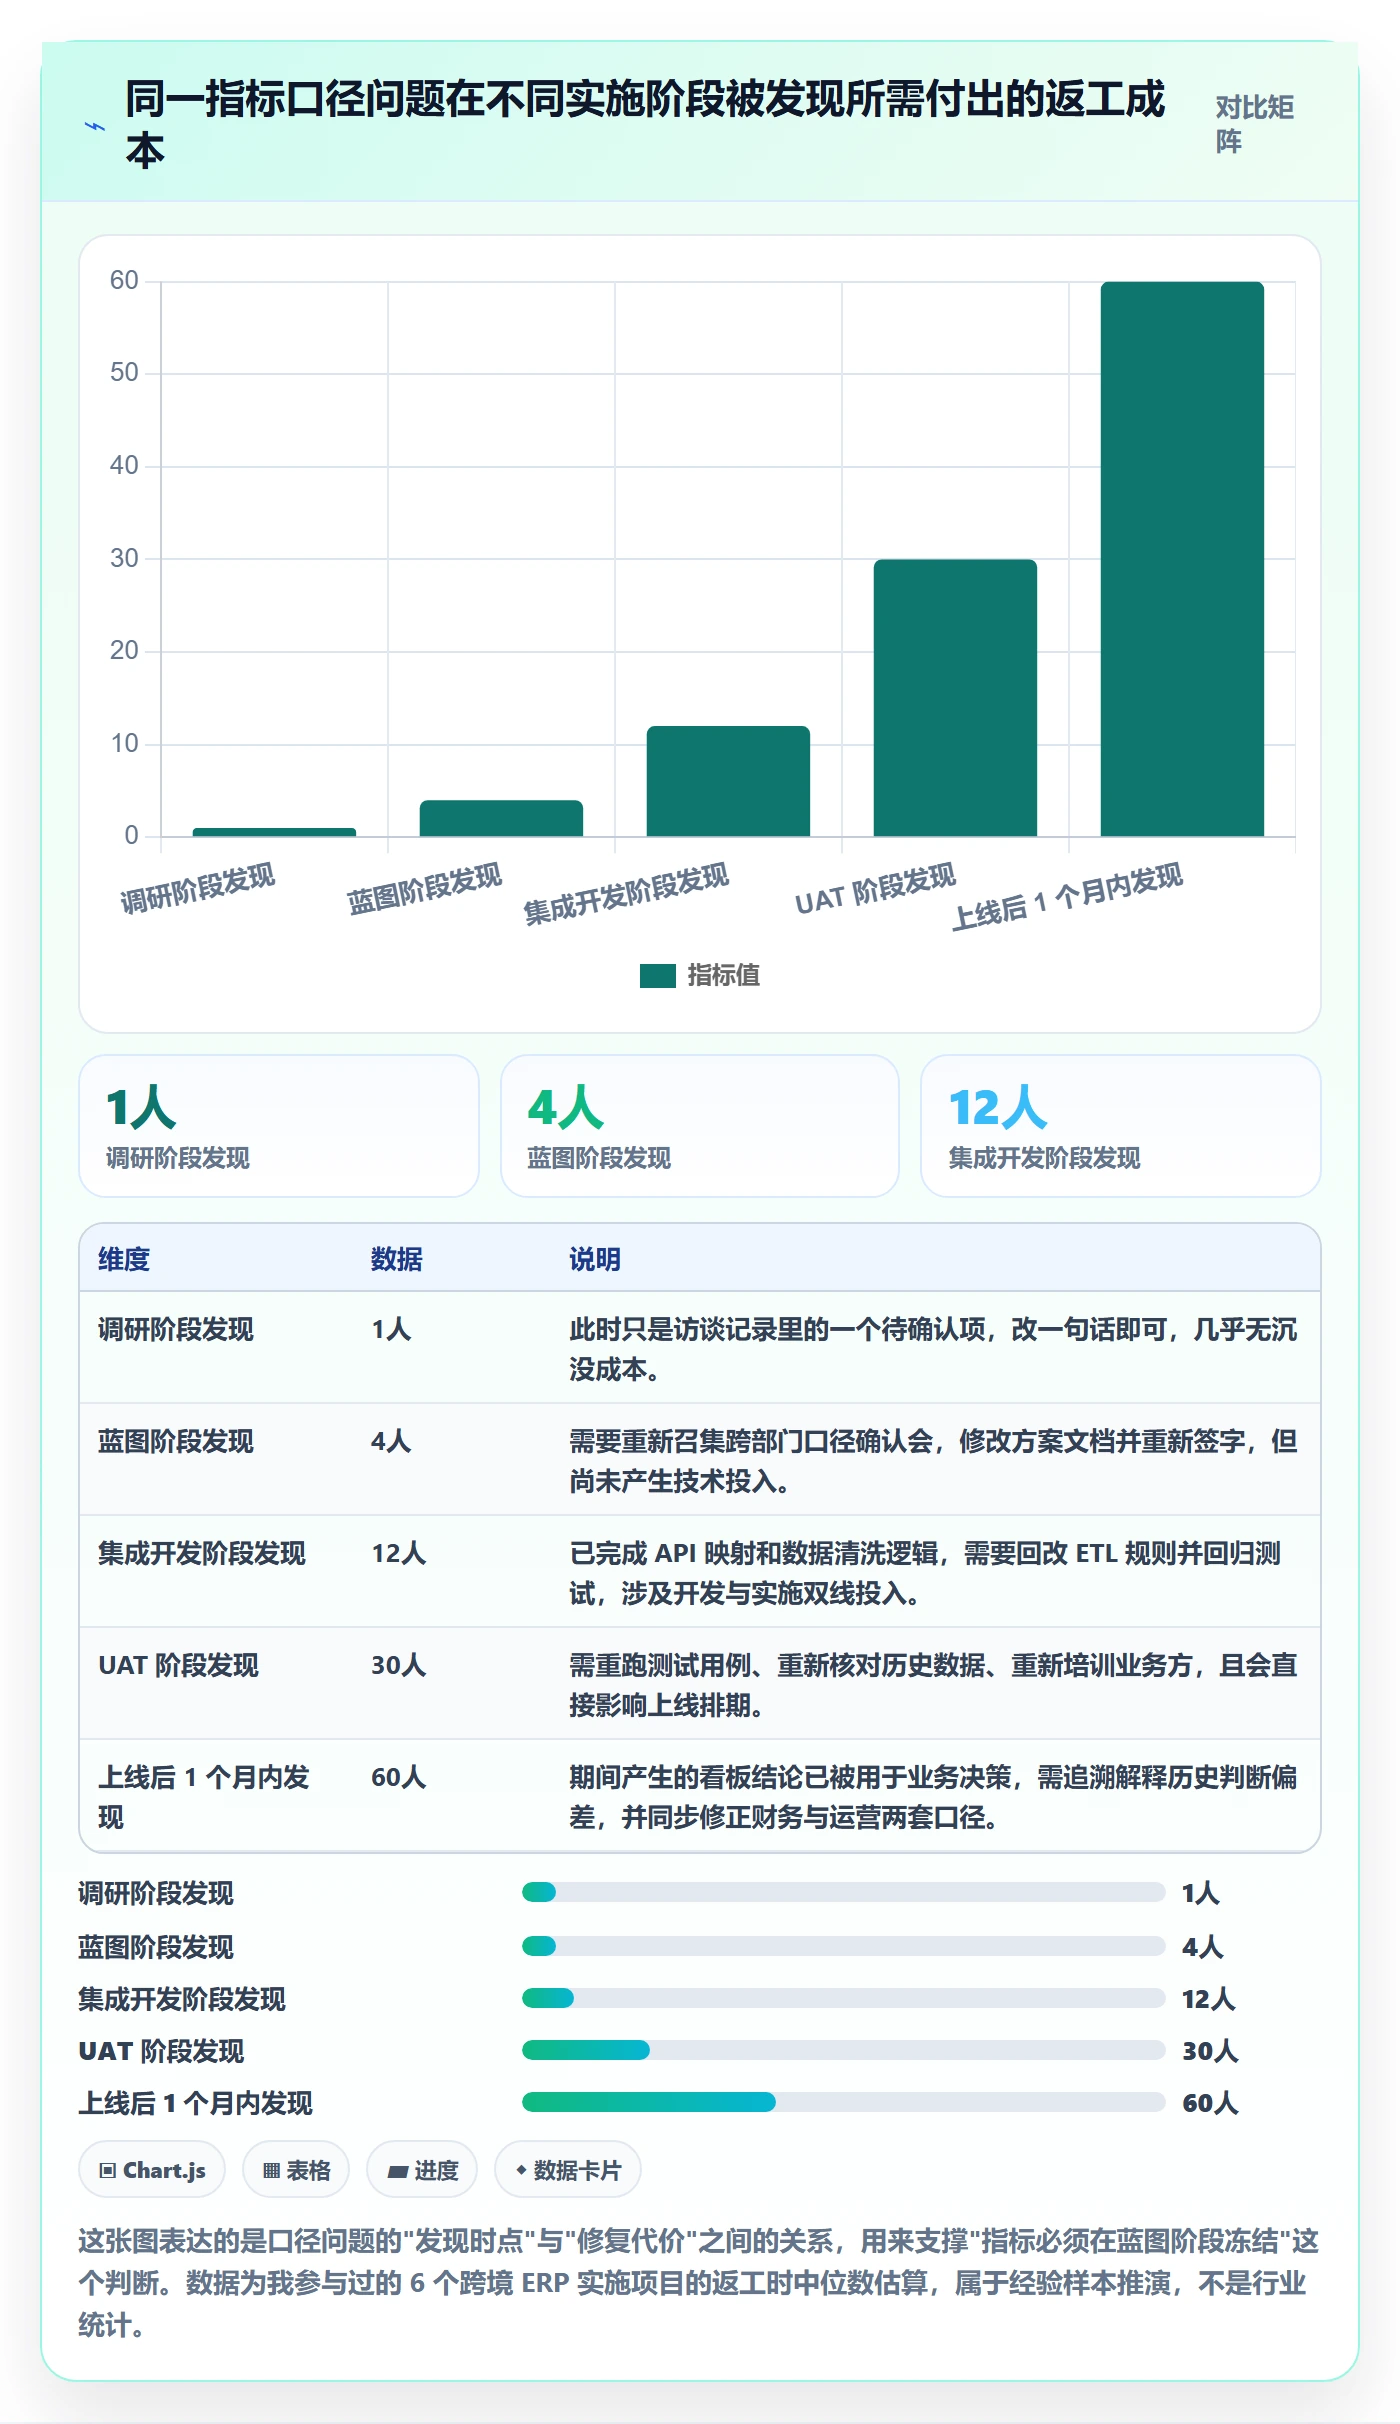The image size is (1400, 2424).
Task: Click the 60人 table cell
Action: [399, 1777]
